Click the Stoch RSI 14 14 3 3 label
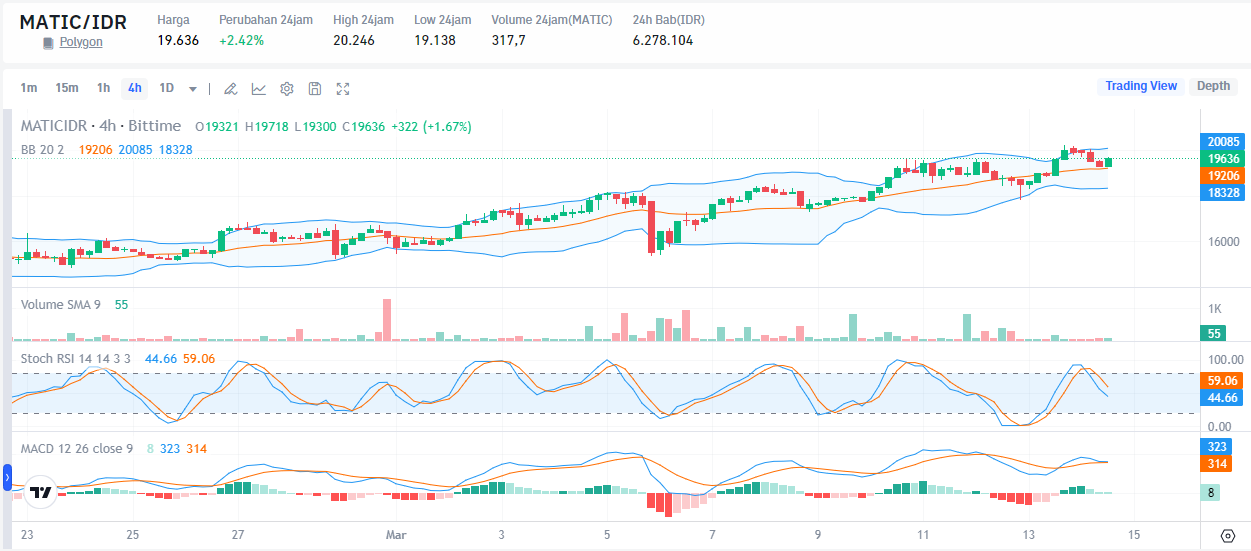1251x551 pixels. click(76, 358)
